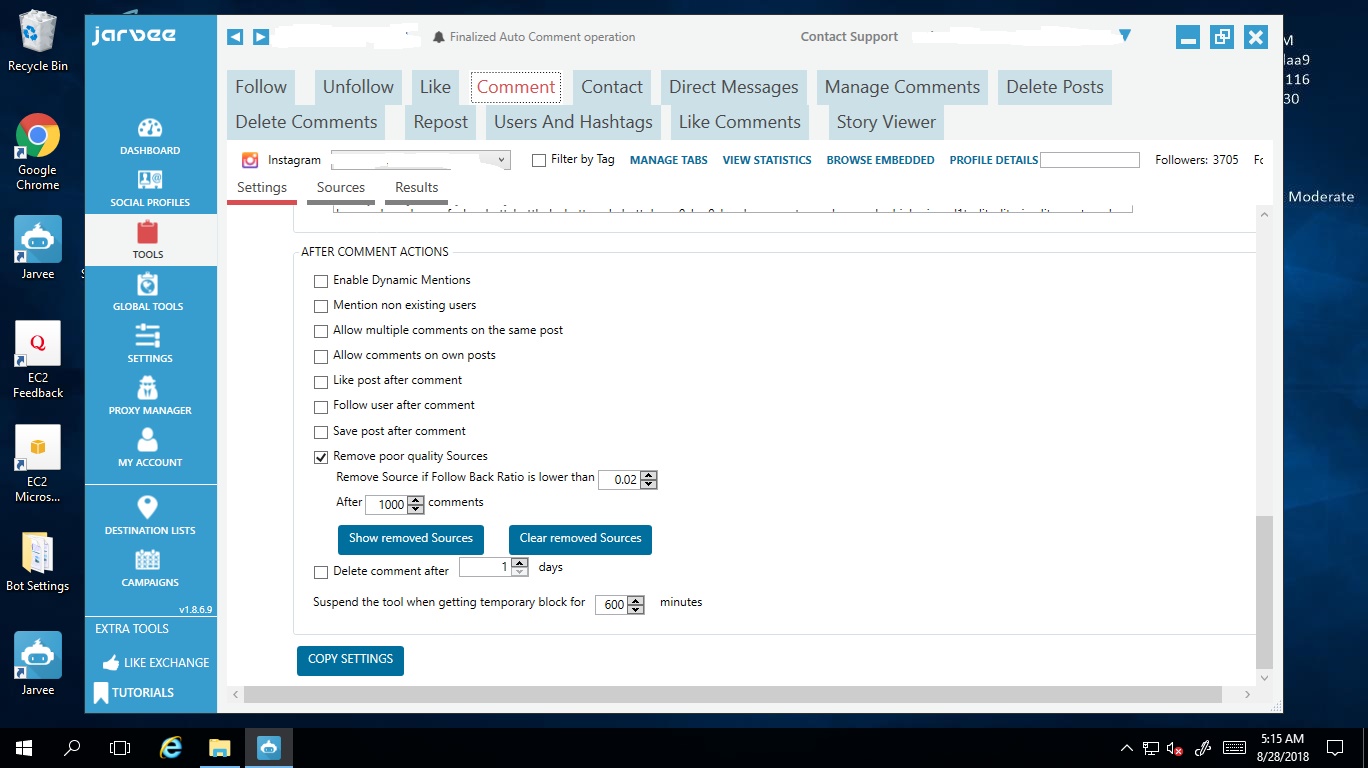Viewport: 1368px width, 768px height.
Task: Click the horizontal scrollbar at bottom
Action: coord(732,694)
